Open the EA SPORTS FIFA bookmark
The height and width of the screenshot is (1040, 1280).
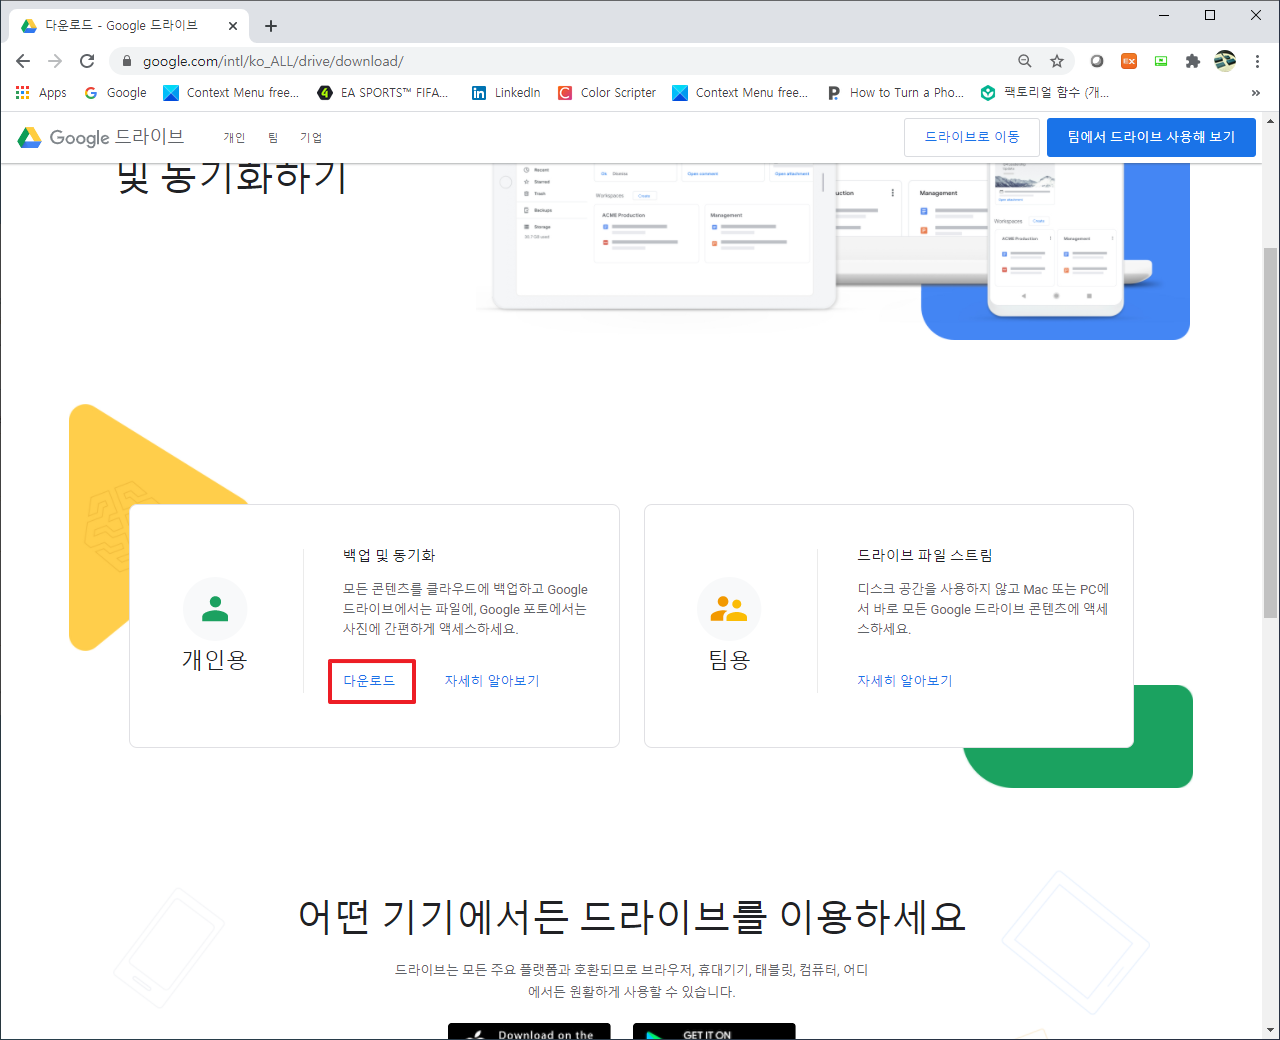point(383,93)
